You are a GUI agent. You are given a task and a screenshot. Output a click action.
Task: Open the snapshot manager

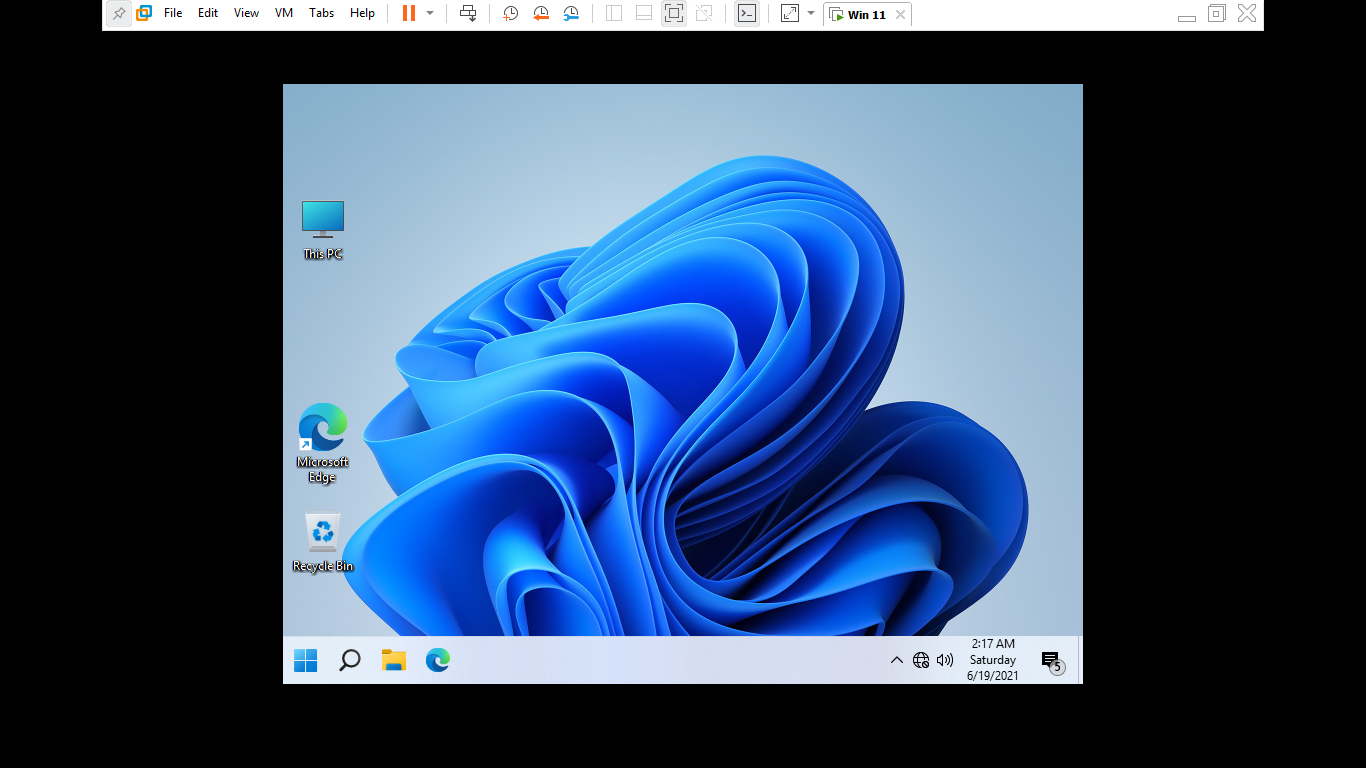[571, 14]
